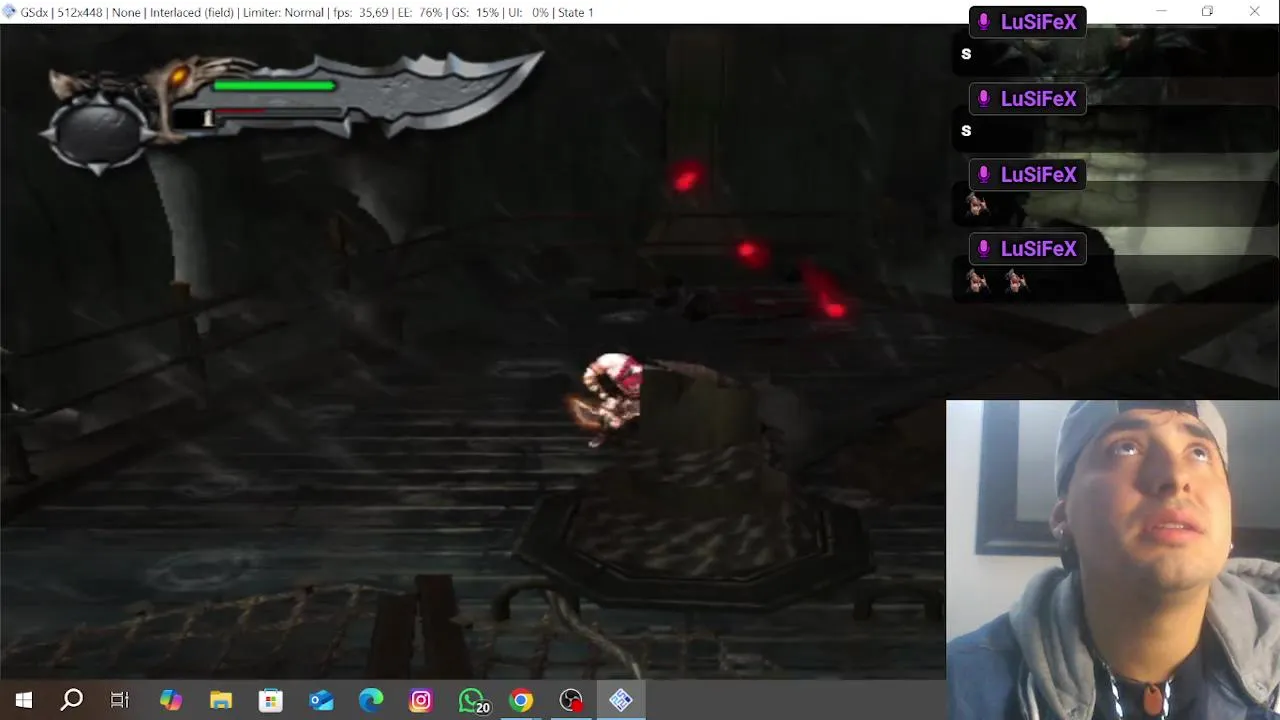Click the fourth LuSiFeX microphone label
The width and height of the screenshot is (1280, 720).
pos(1028,248)
